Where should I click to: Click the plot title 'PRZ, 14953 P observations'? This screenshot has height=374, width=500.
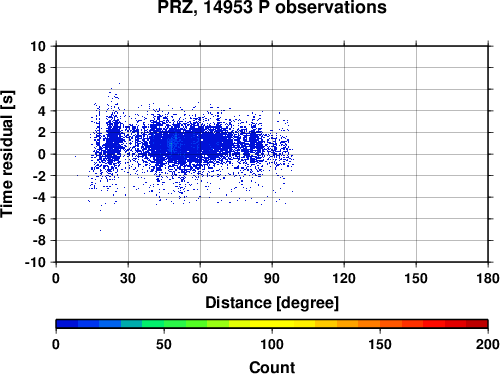pos(272,7)
